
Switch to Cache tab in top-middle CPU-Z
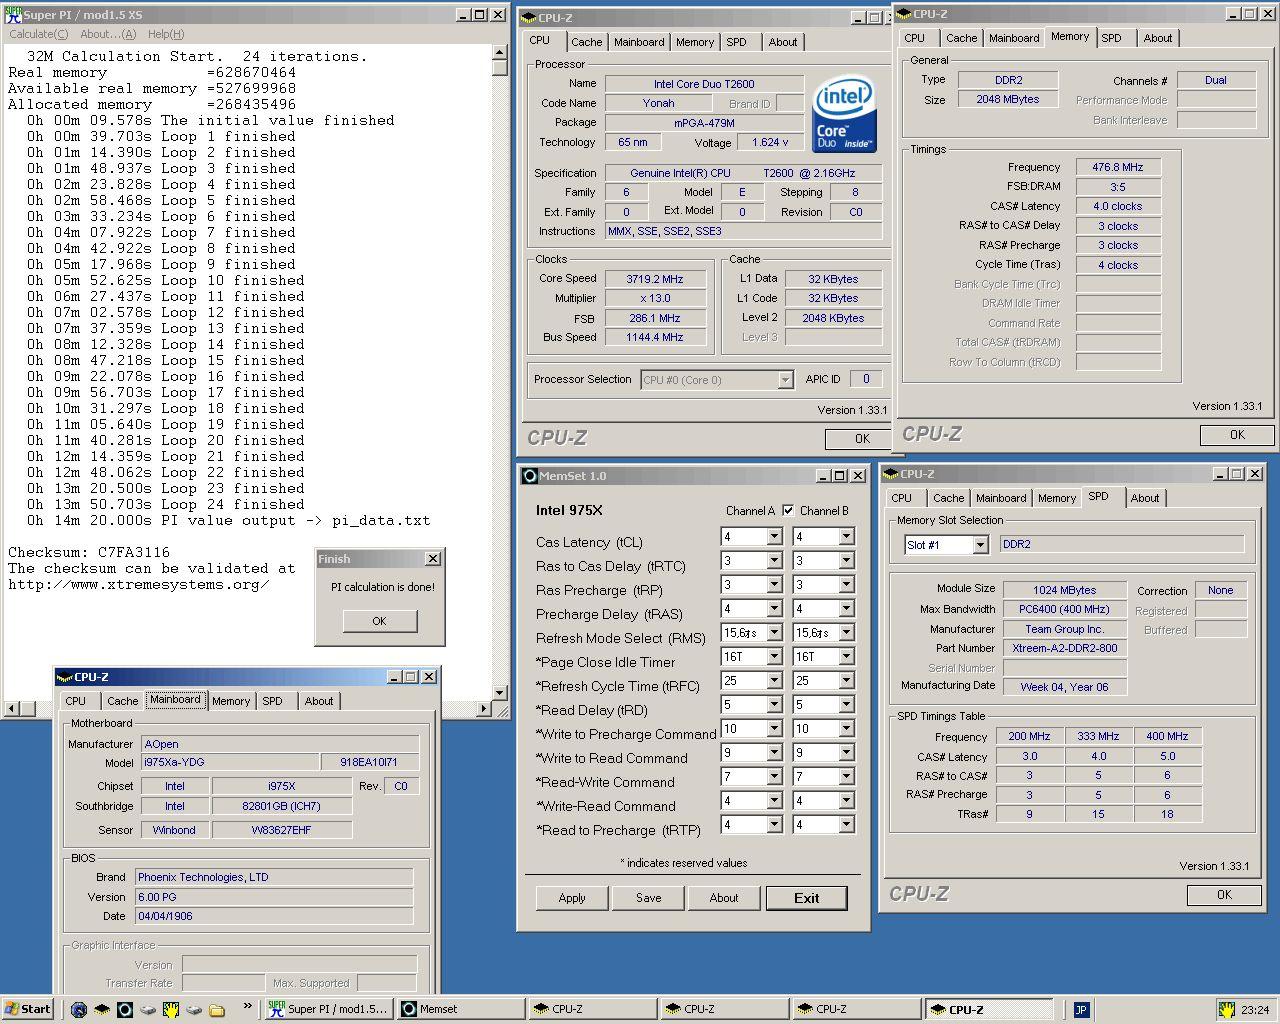[586, 42]
